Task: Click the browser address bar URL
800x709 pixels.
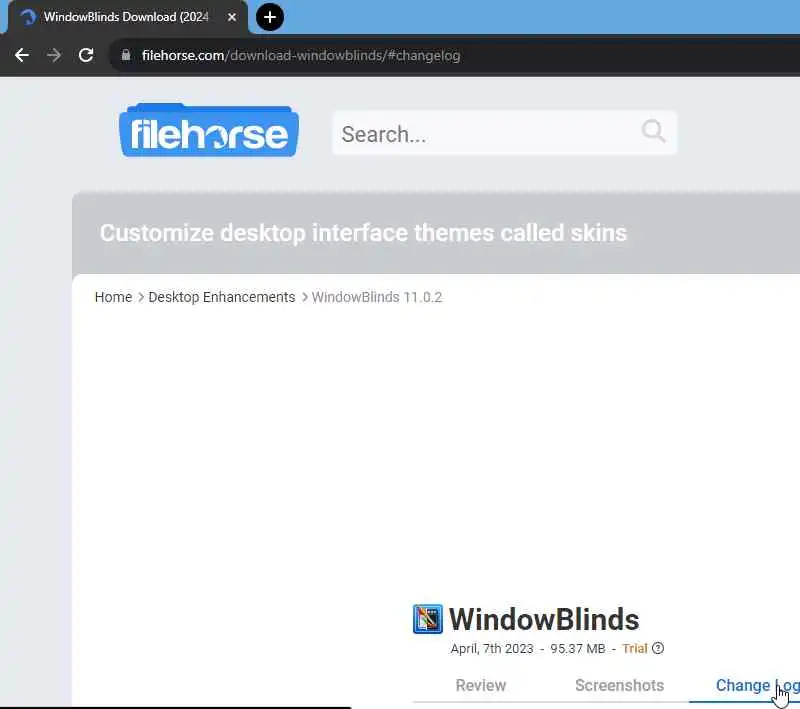Action: point(301,55)
